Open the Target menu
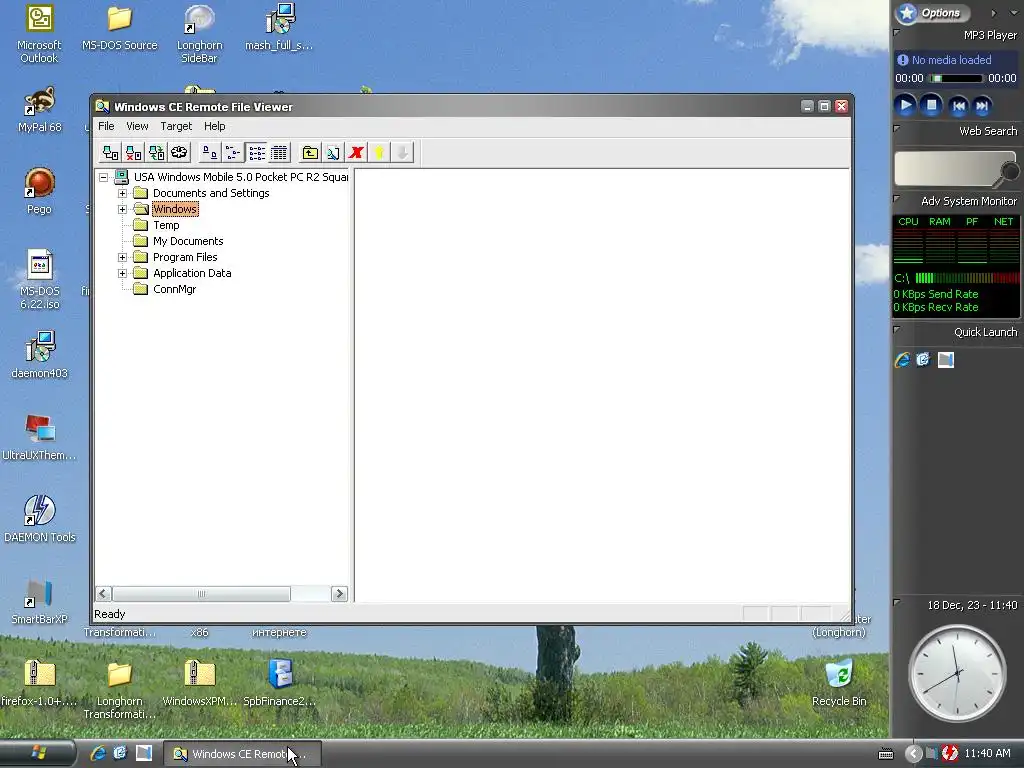Screen dimensions: 1024x768 (176, 126)
